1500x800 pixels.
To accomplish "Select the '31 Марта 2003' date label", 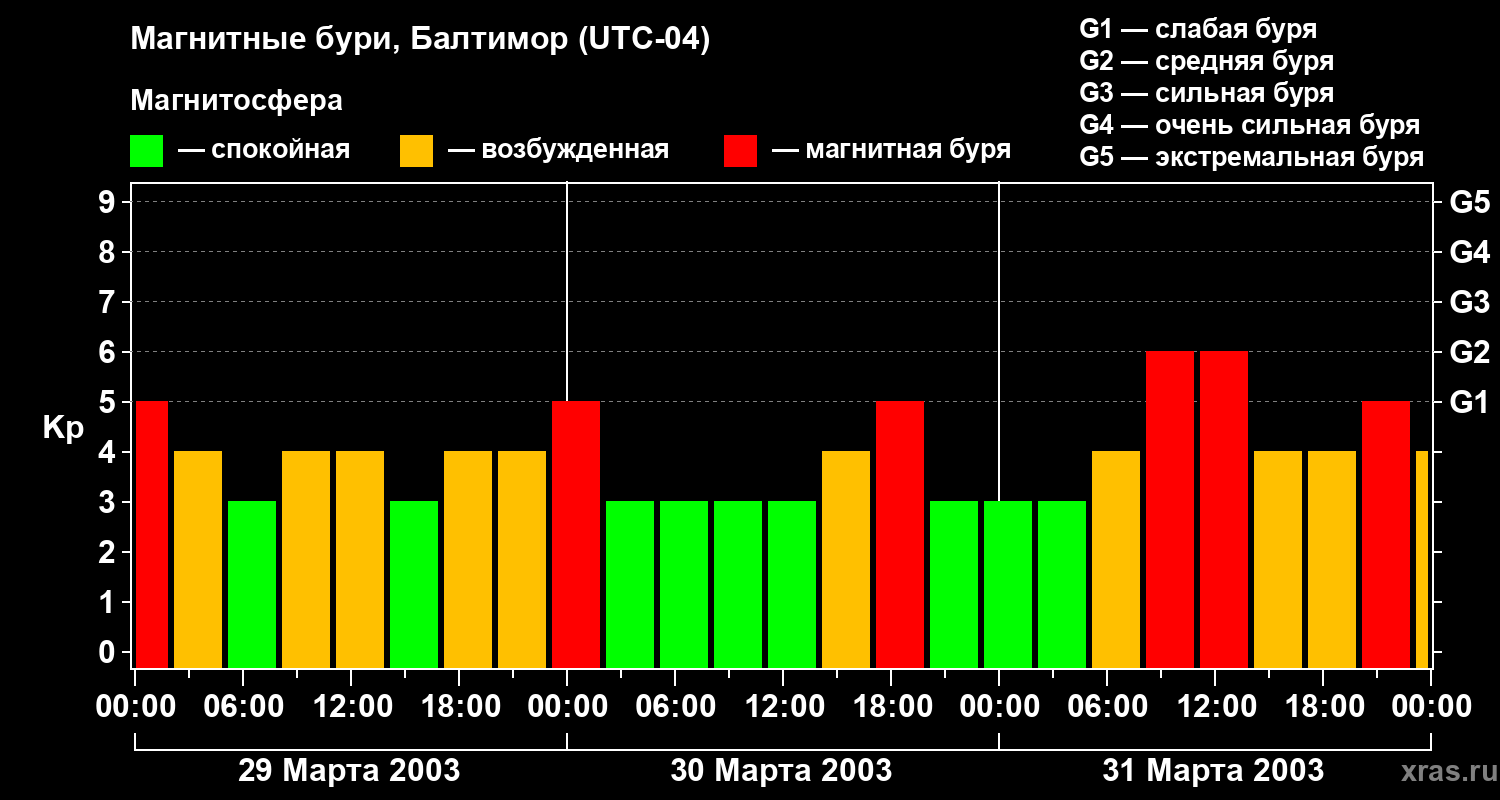I will click(1213, 771).
